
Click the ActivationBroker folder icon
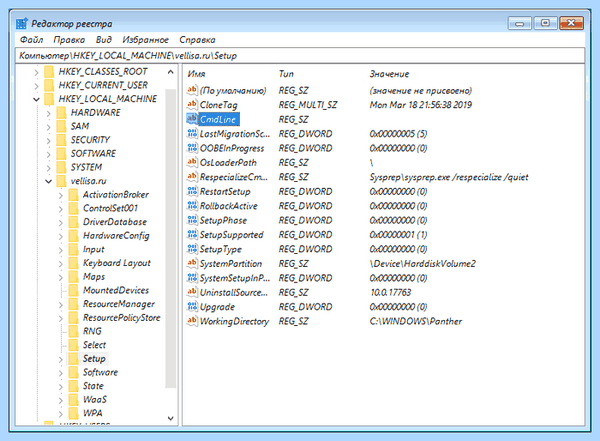[73, 194]
